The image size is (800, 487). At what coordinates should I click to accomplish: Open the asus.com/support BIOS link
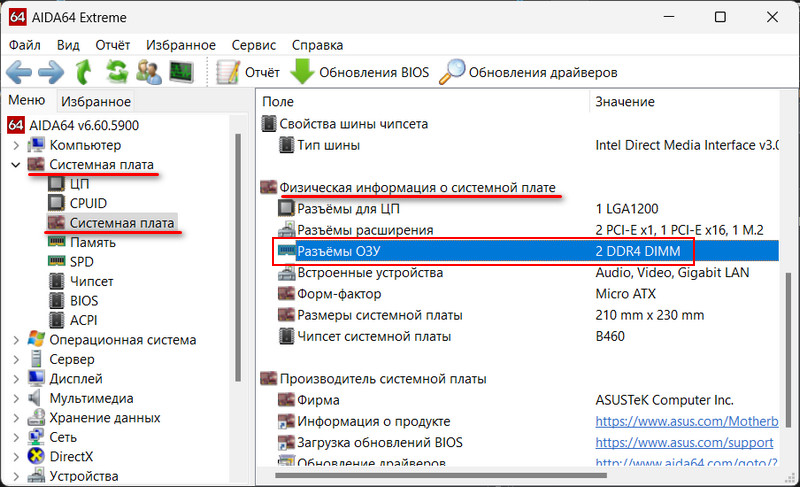tap(684, 443)
